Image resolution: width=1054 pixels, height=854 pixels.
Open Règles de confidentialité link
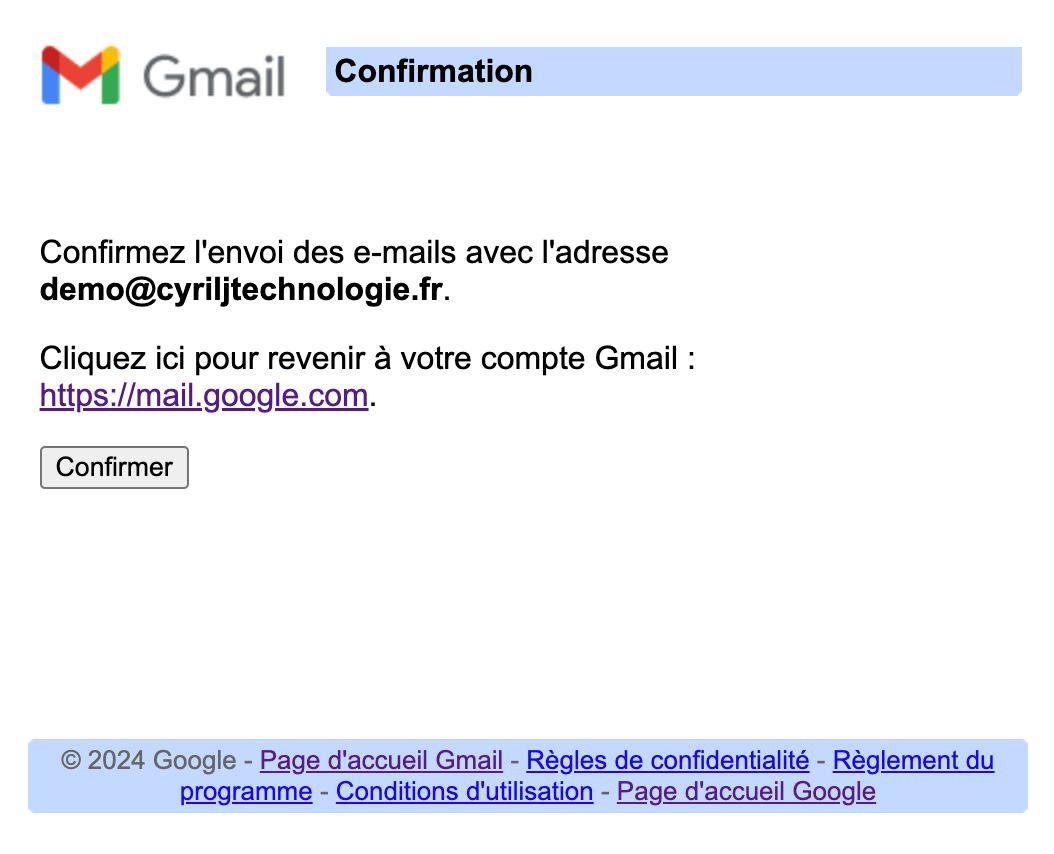point(667,761)
